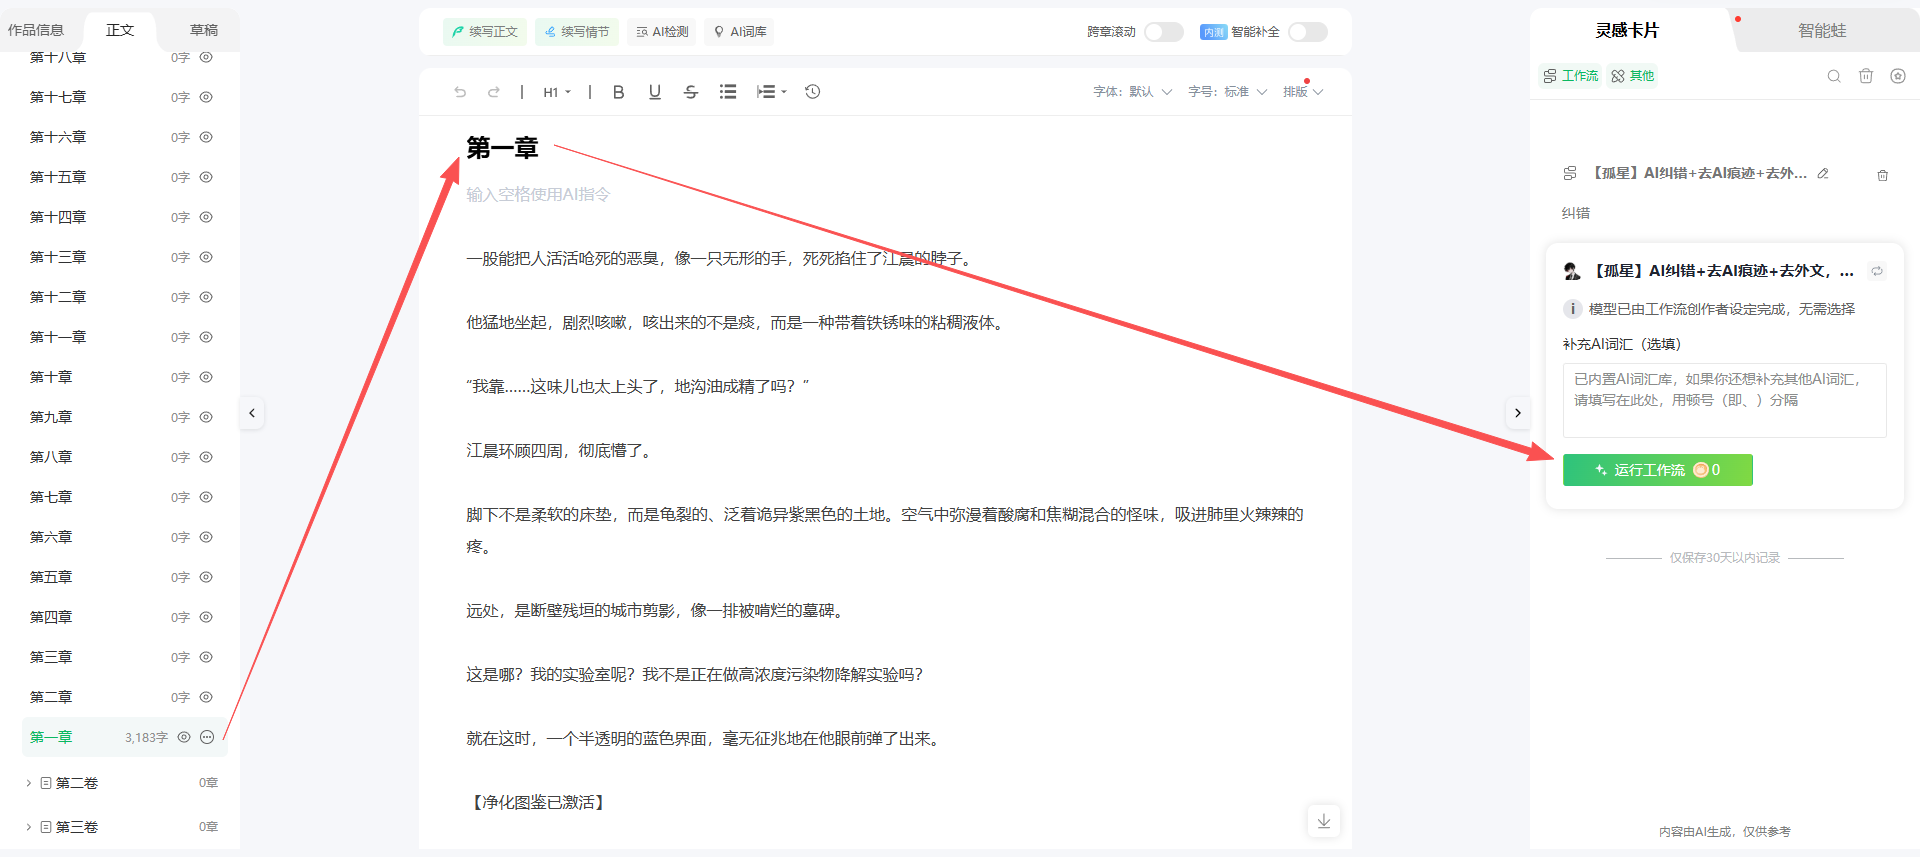Open the 排版 layout dropdown
The width and height of the screenshot is (1920, 857).
(1303, 92)
